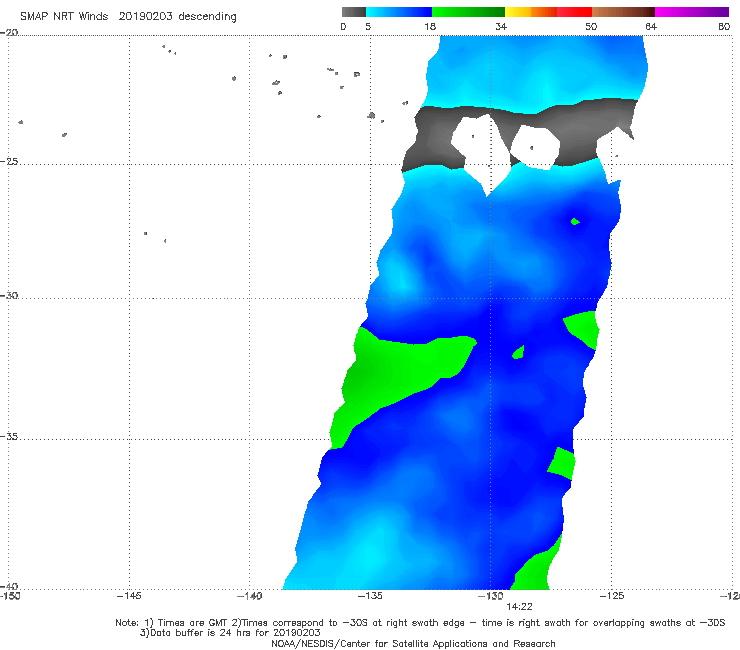Click the latitude axis label "-25"
The width and height of the screenshot is (740, 650).
(9, 161)
